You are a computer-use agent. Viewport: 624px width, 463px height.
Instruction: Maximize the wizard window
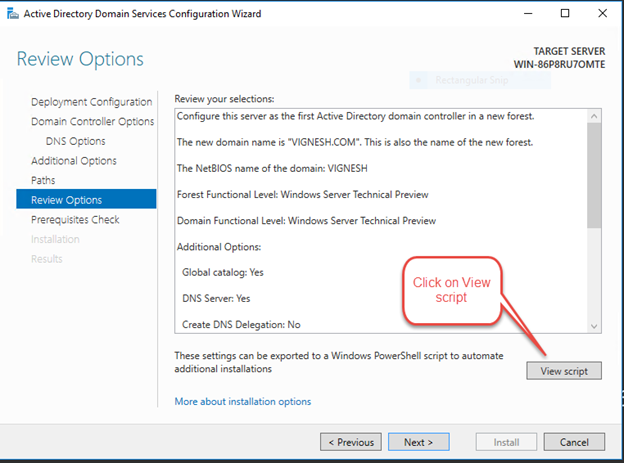tap(564, 14)
